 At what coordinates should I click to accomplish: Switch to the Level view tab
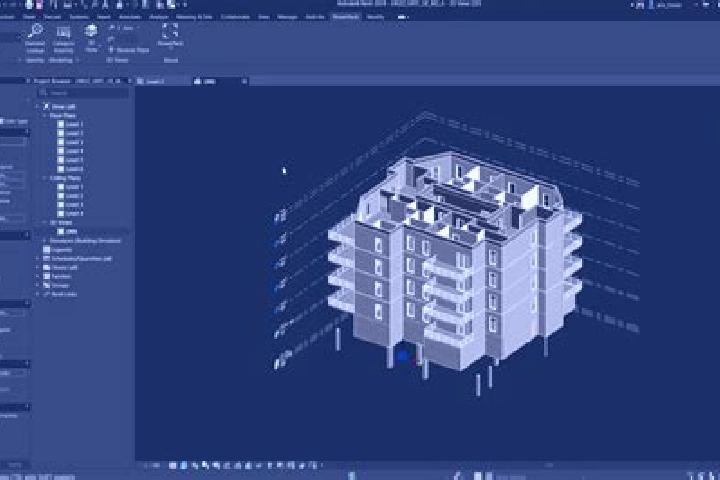(151, 81)
